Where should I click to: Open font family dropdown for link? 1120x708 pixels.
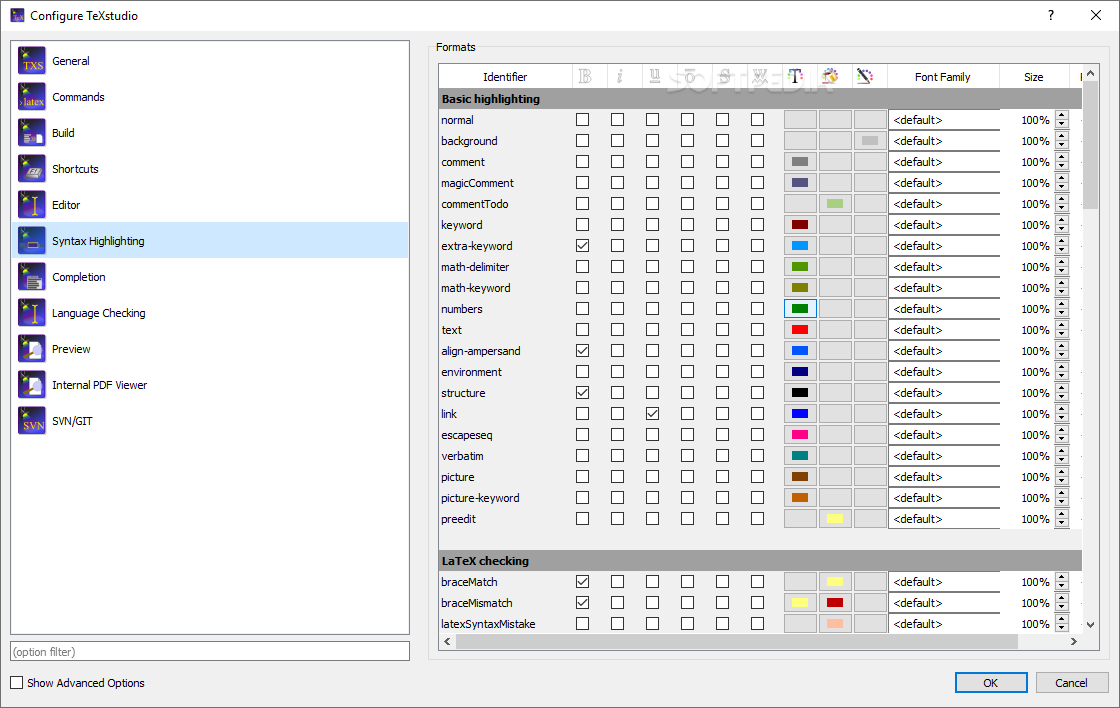tap(944, 414)
